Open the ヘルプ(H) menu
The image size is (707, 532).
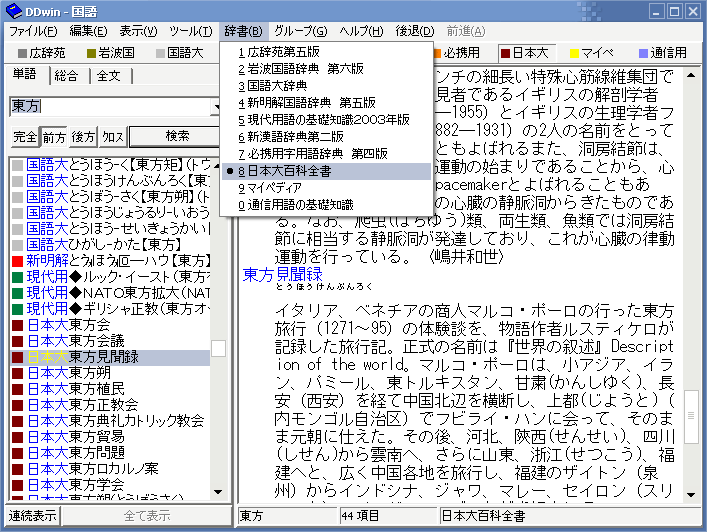pyautogui.click(x=361, y=31)
